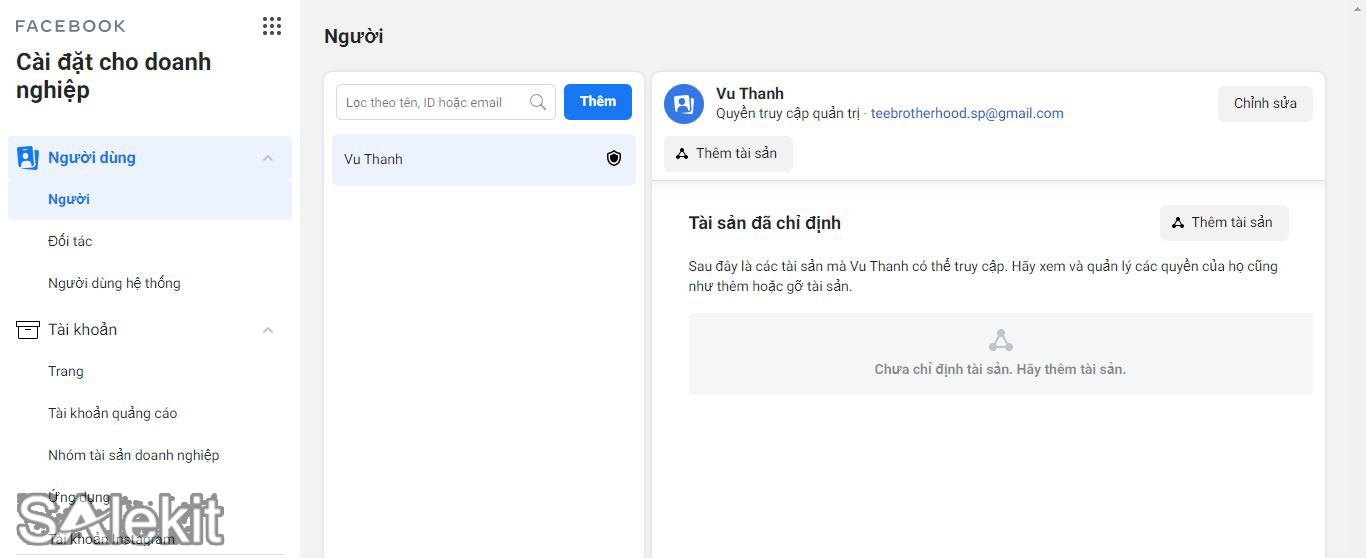Click the teebrotherhood.sp@gmail.com email link
Image resolution: width=1366 pixels, height=558 pixels.
[967, 114]
